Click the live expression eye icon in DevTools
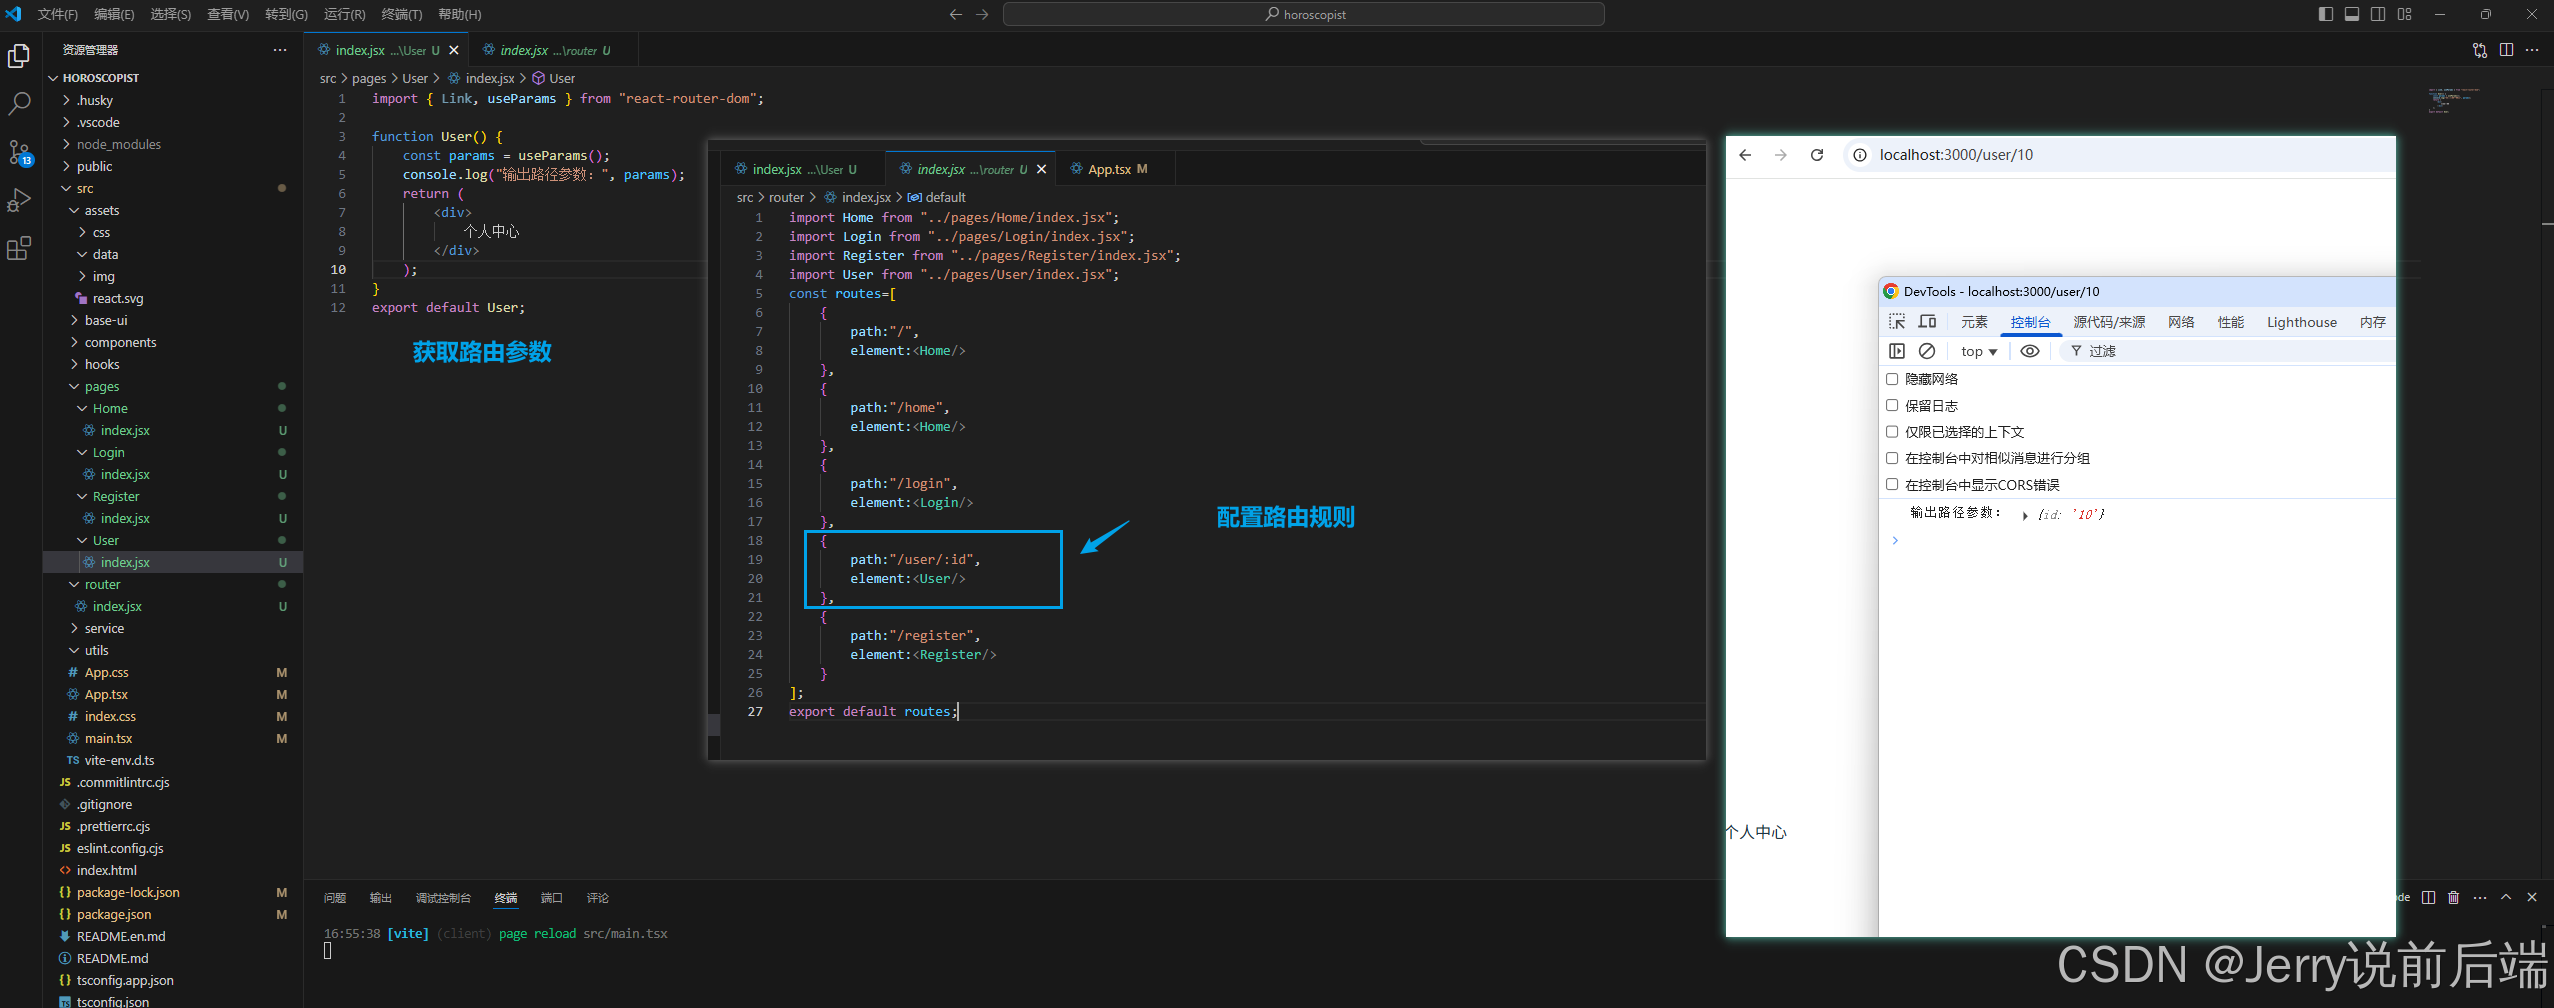2554x1008 pixels. point(2030,351)
